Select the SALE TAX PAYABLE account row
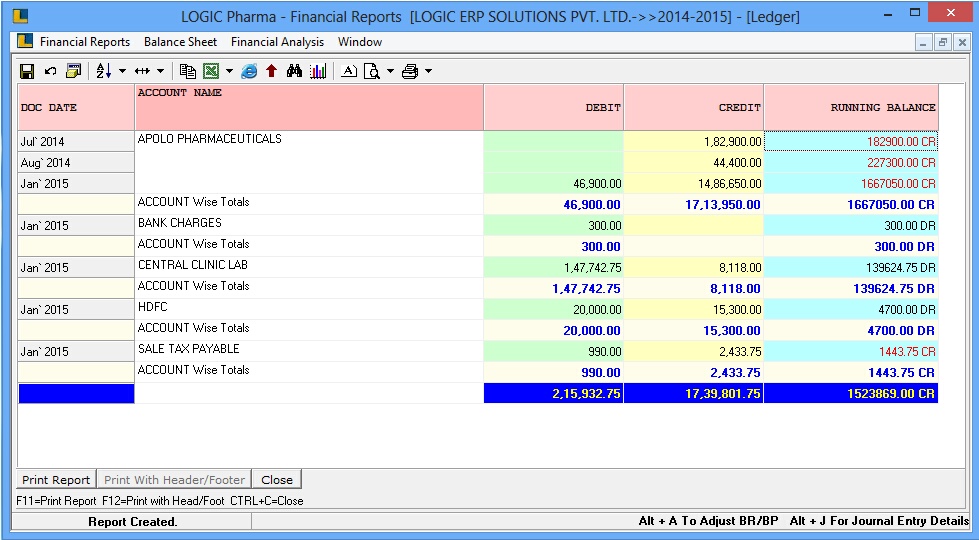The height and width of the screenshot is (540, 979). tap(309, 351)
